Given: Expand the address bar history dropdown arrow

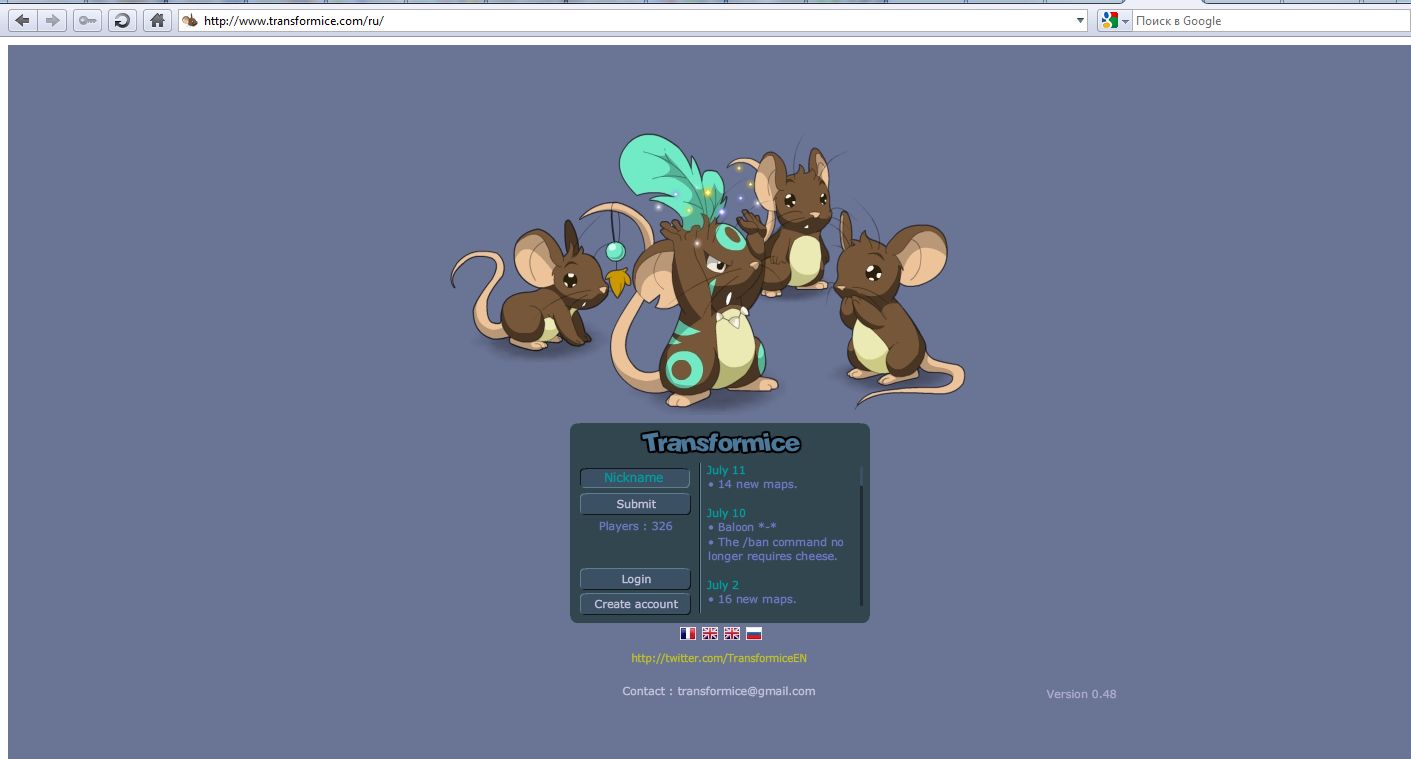Looking at the screenshot, I should [1080, 20].
